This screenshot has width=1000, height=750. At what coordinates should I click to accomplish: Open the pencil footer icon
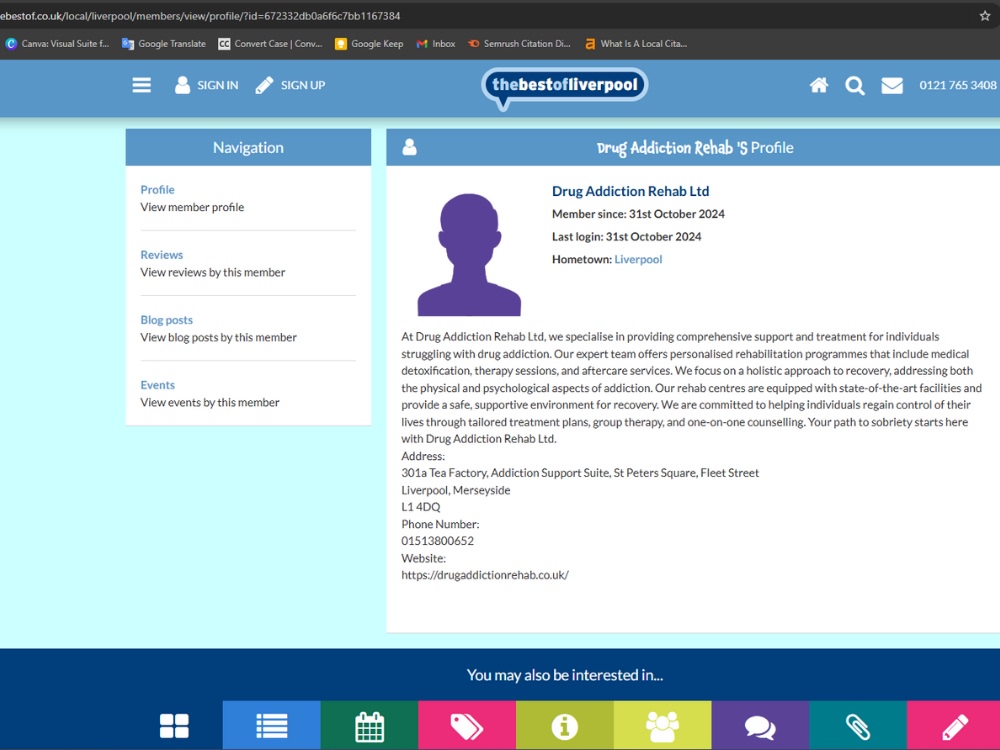click(x=953, y=726)
